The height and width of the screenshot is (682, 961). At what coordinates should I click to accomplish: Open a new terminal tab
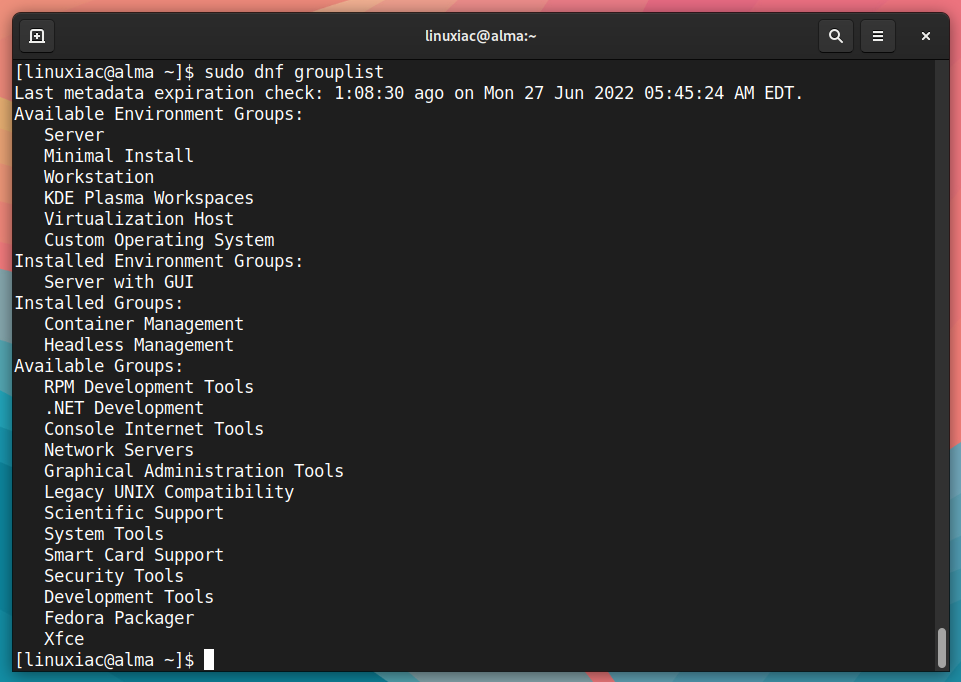37,36
